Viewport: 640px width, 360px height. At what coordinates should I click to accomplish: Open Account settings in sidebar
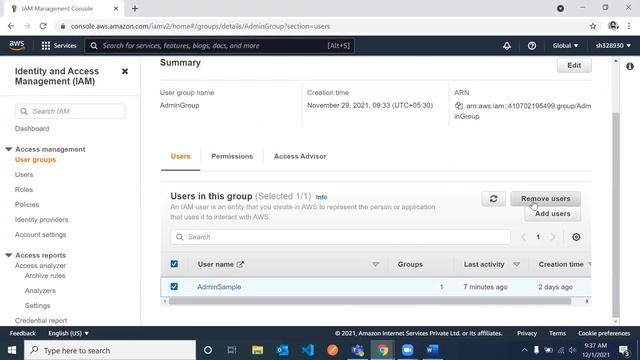40,235
